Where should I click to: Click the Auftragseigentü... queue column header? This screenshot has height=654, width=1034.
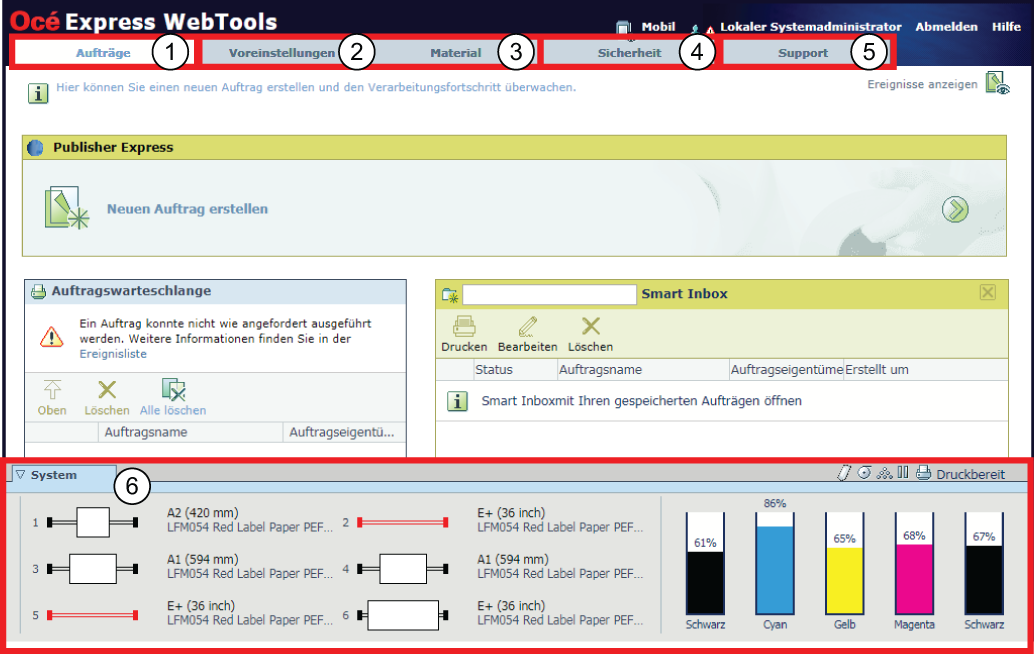pyautogui.click(x=344, y=432)
